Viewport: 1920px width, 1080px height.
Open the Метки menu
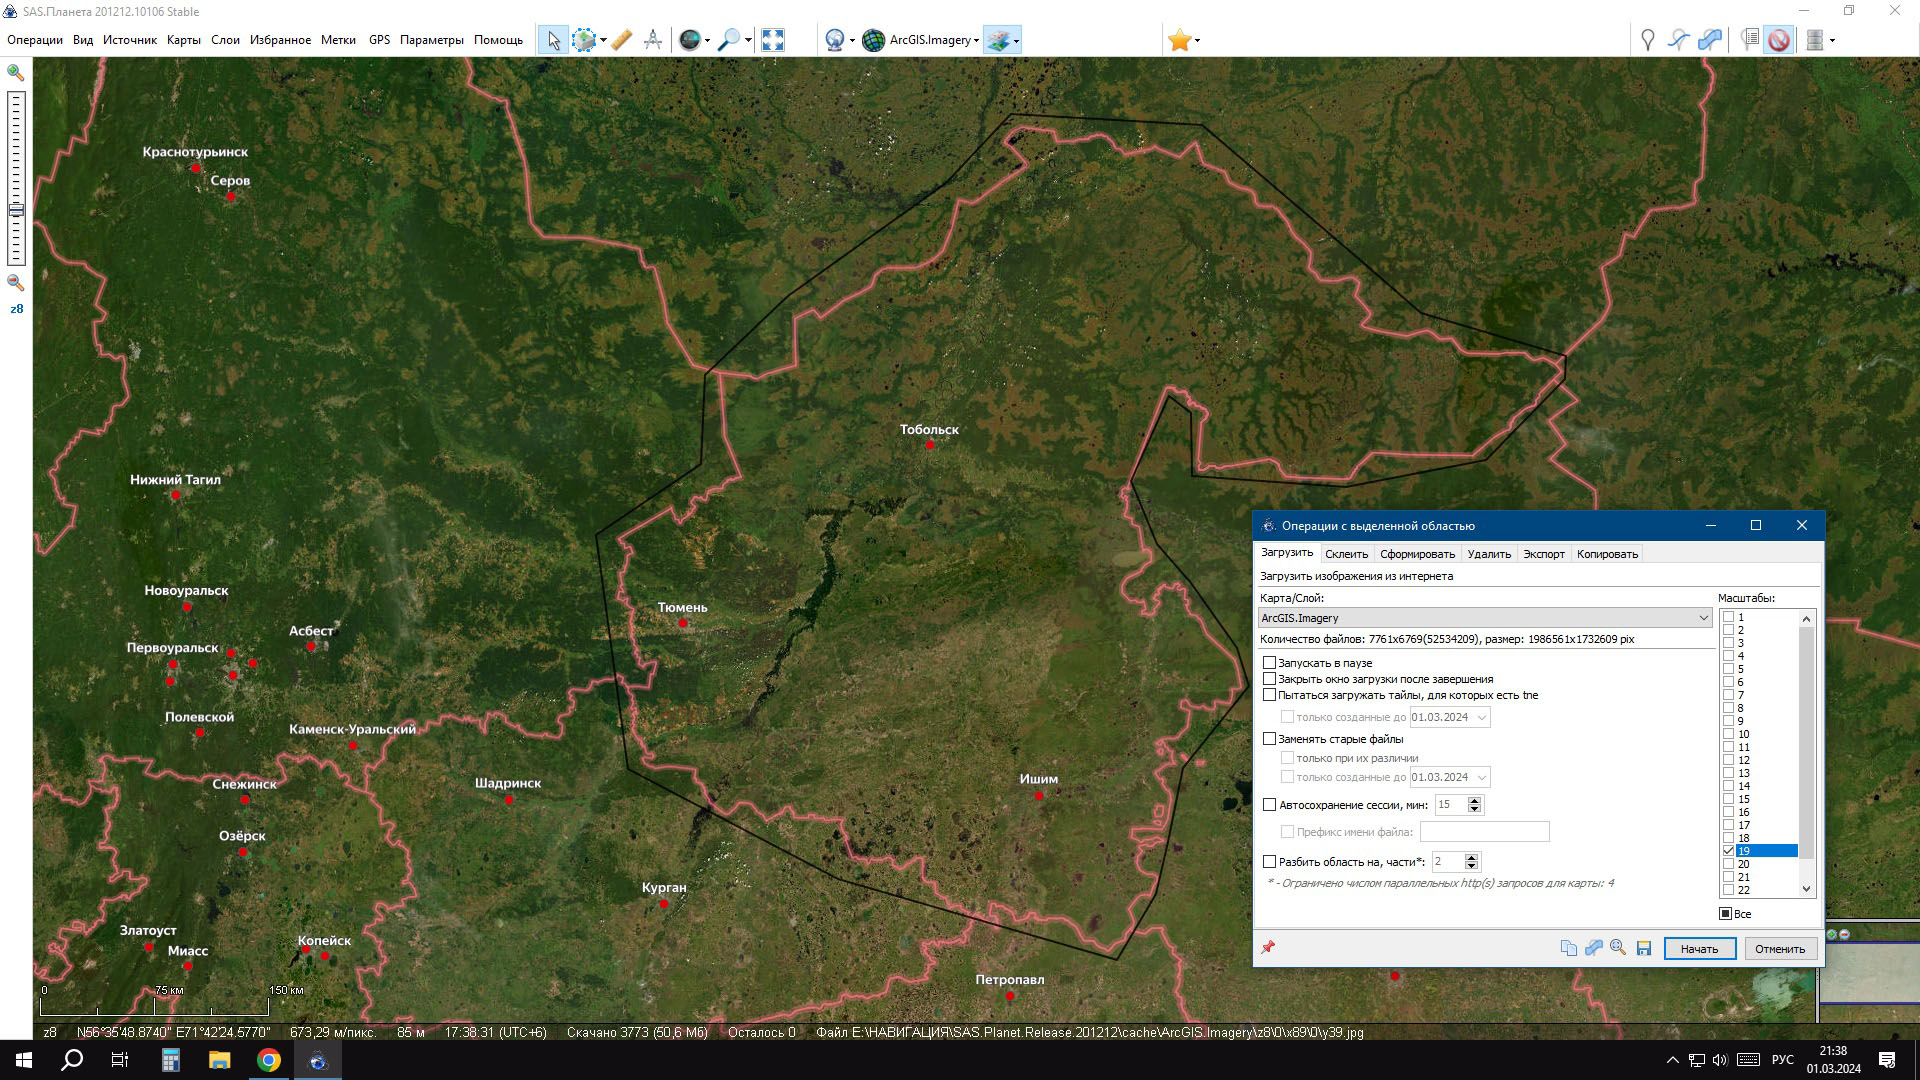point(338,40)
